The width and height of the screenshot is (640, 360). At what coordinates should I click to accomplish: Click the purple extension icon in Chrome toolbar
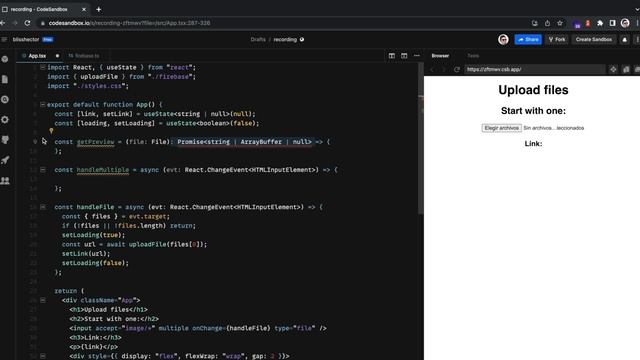[576, 24]
